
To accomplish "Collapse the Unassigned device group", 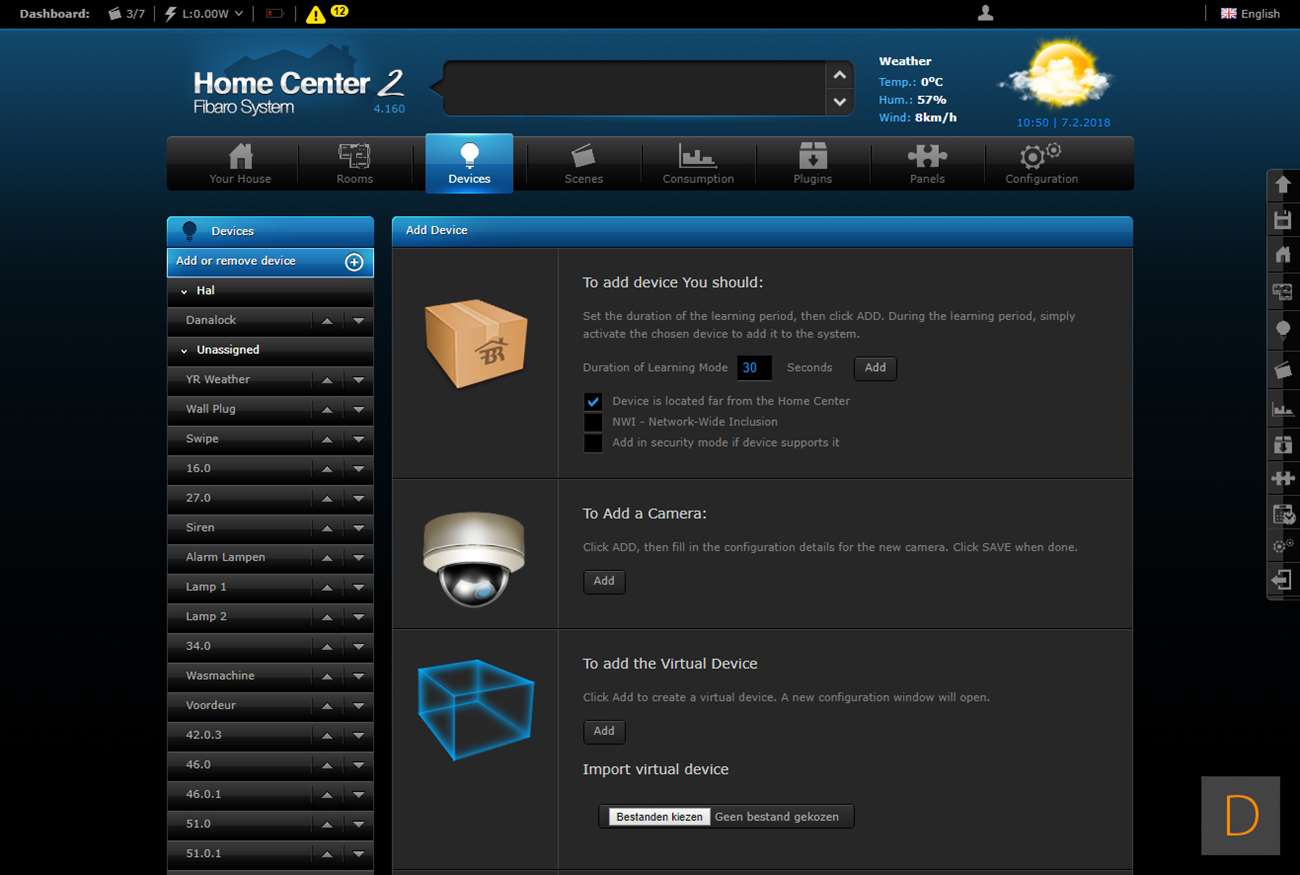I will tap(184, 350).
